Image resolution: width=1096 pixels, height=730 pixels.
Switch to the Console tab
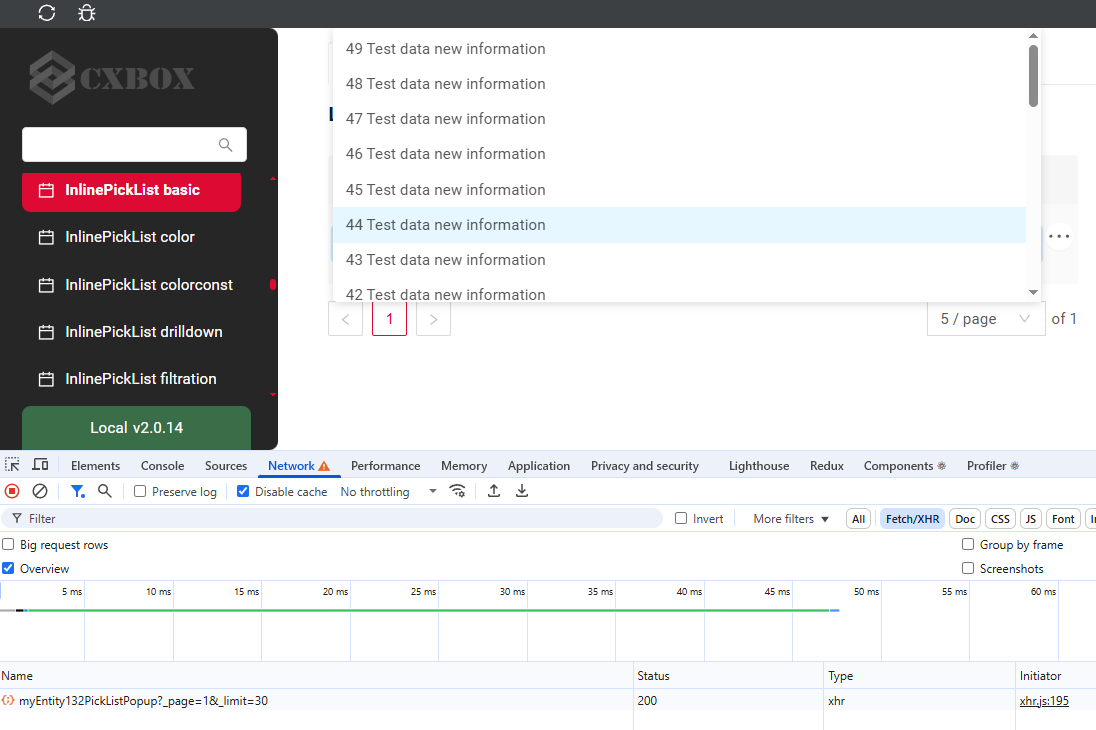[x=162, y=466]
